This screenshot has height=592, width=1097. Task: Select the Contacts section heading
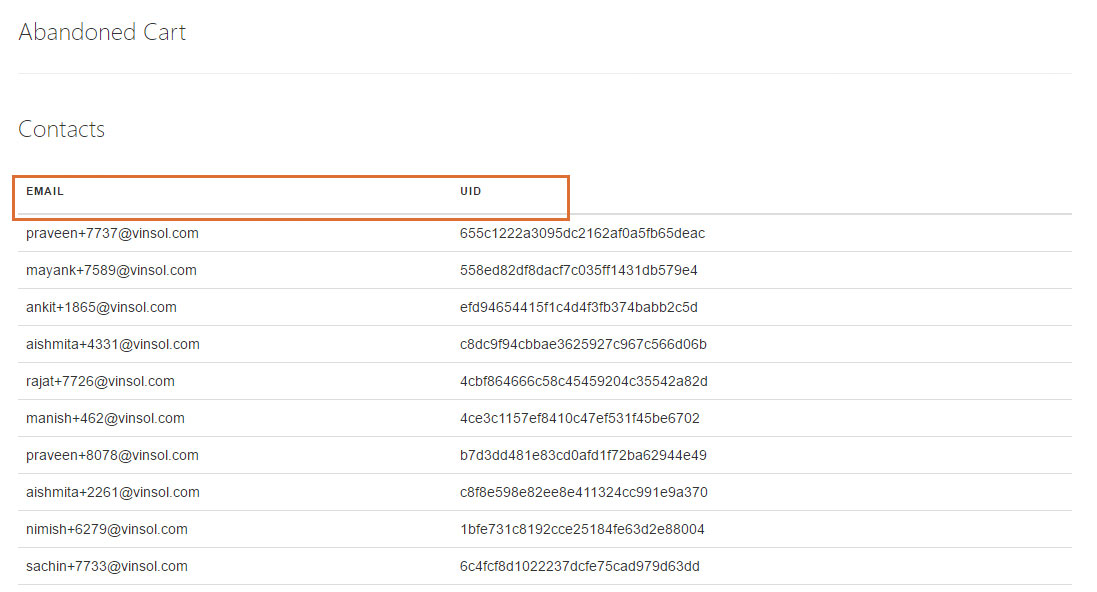(62, 129)
